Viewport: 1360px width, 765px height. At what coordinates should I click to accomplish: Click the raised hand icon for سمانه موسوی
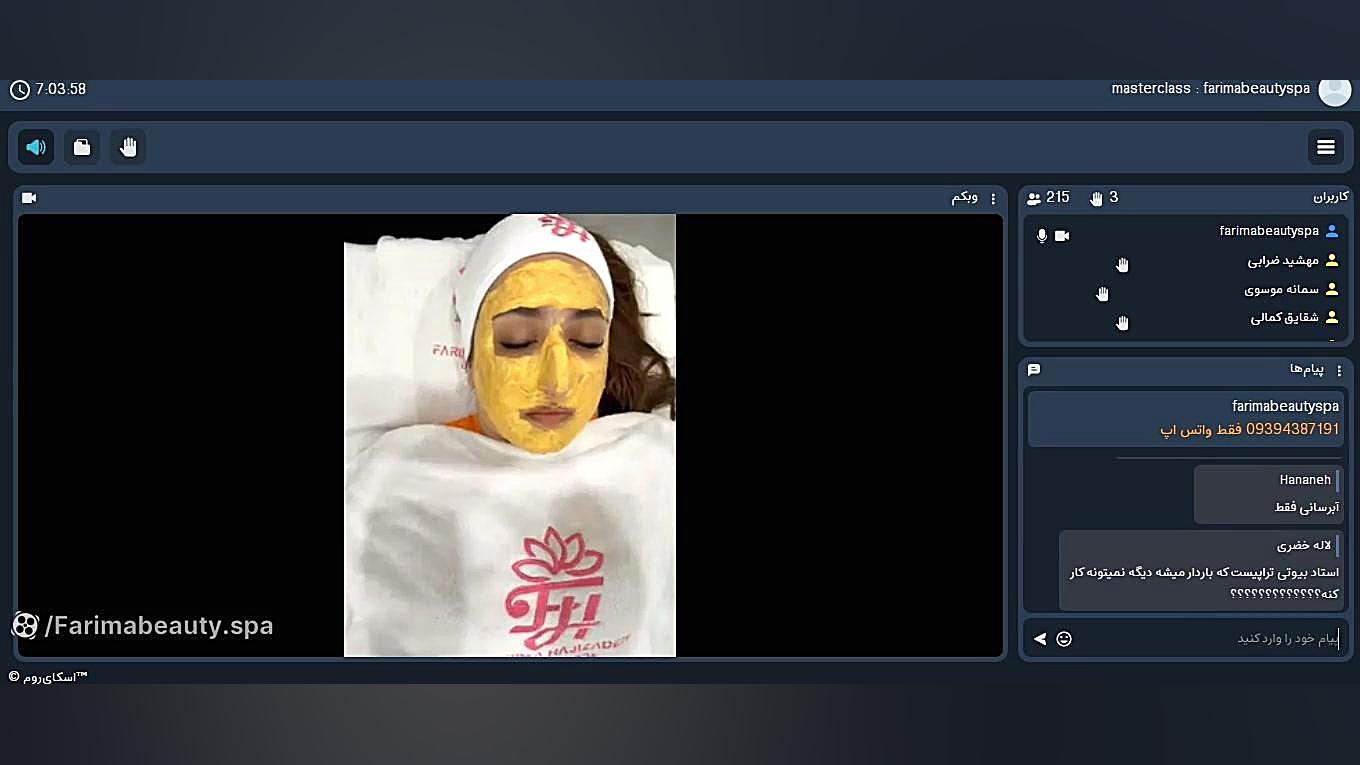tap(1103, 294)
